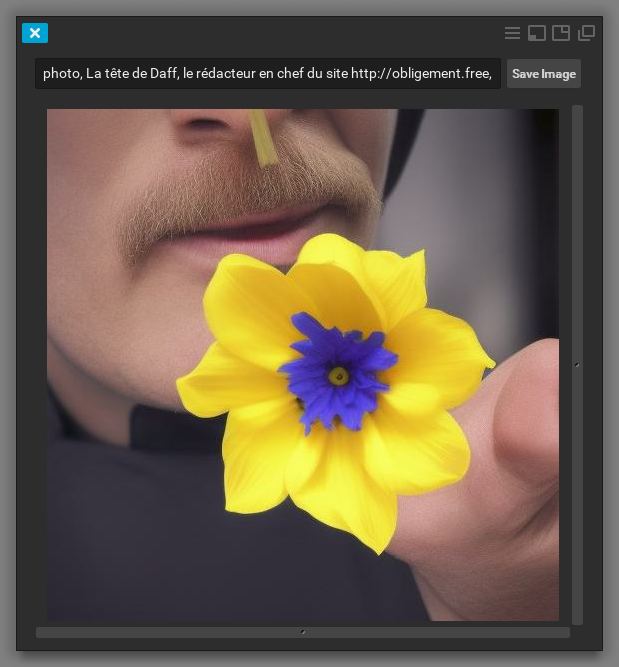619x667 pixels.
Task: Click the horizontal scrollbar below image
Action: (x=302, y=632)
